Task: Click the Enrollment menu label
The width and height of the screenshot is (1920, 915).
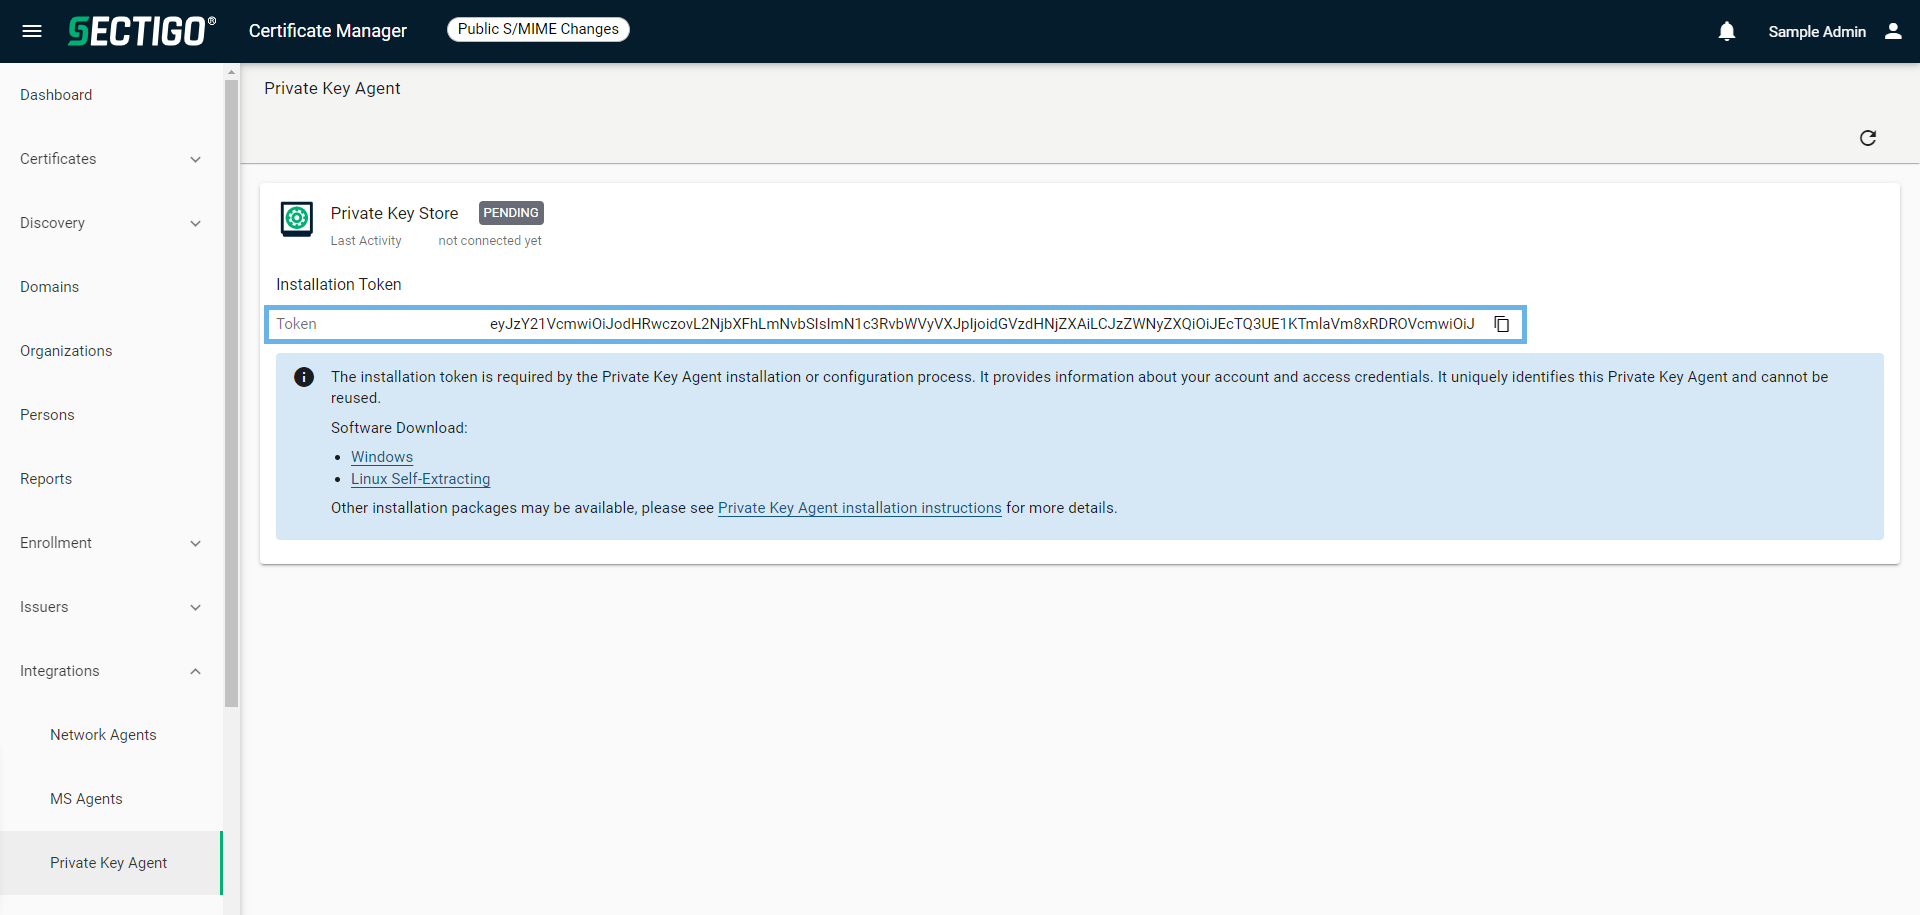Action: [x=56, y=543]
